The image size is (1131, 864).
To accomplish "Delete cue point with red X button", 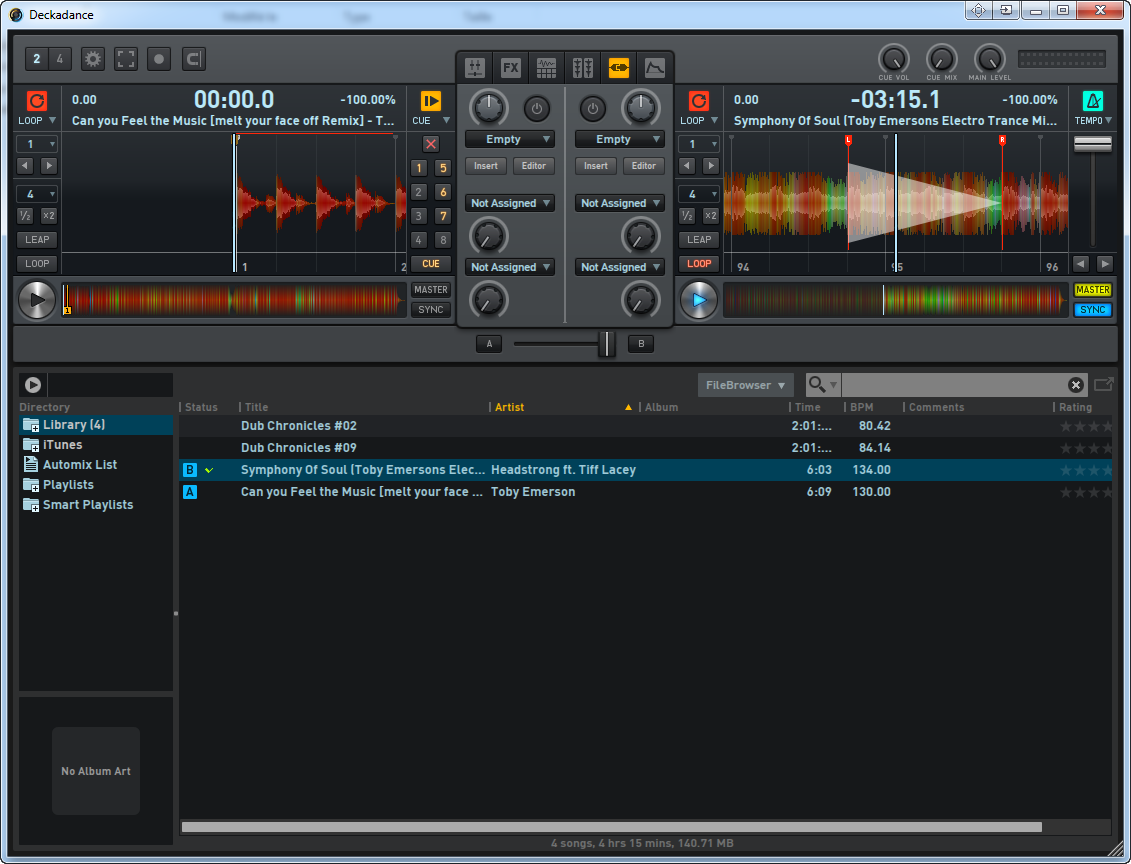I will point(431,144).
